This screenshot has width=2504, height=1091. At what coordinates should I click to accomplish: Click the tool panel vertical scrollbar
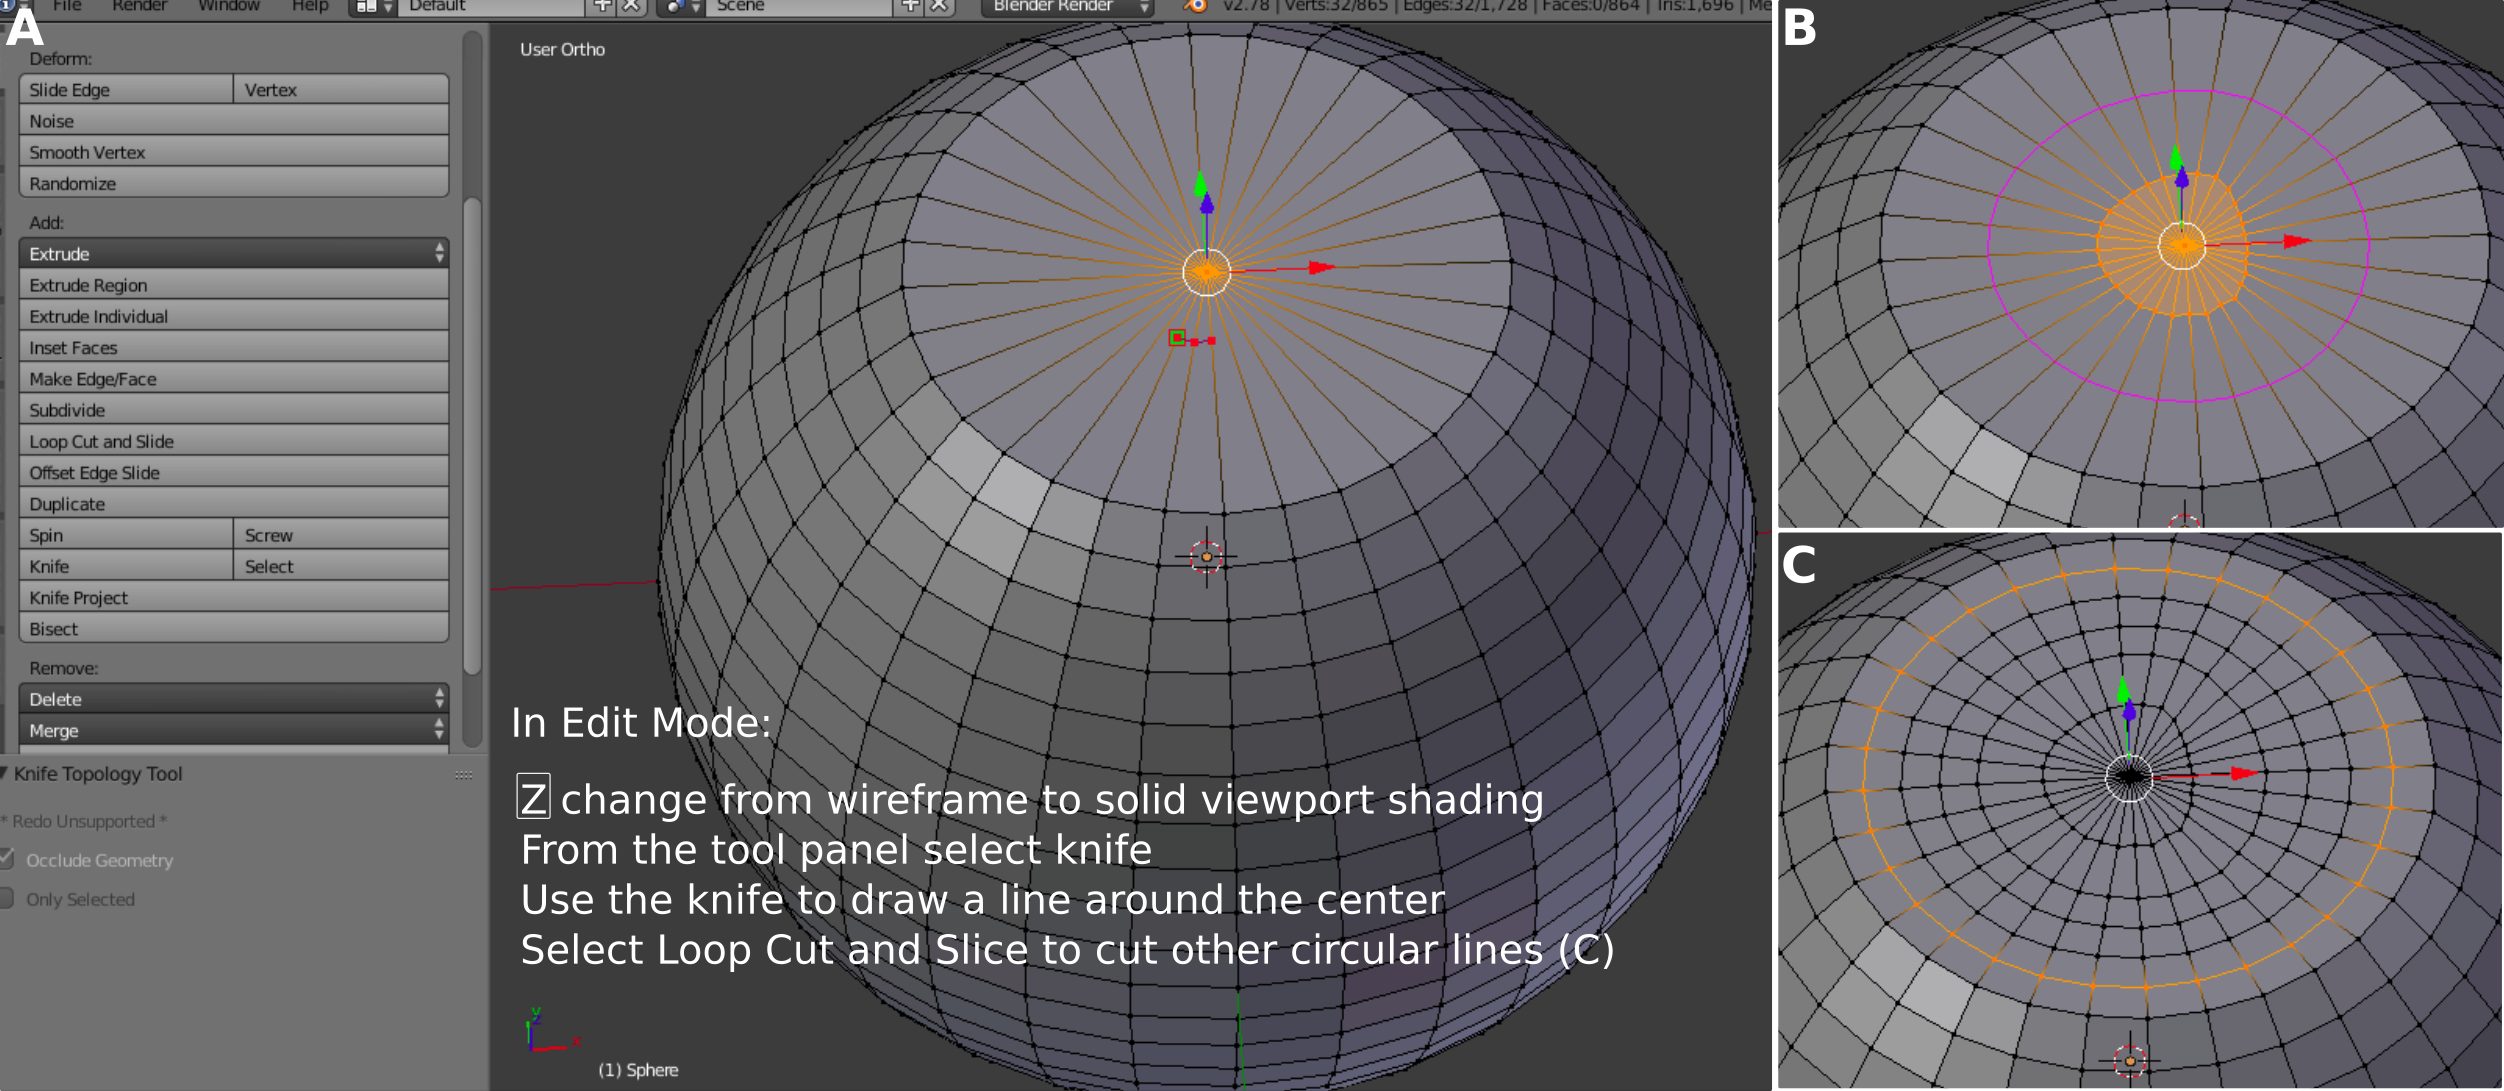[x=473, y=435]
